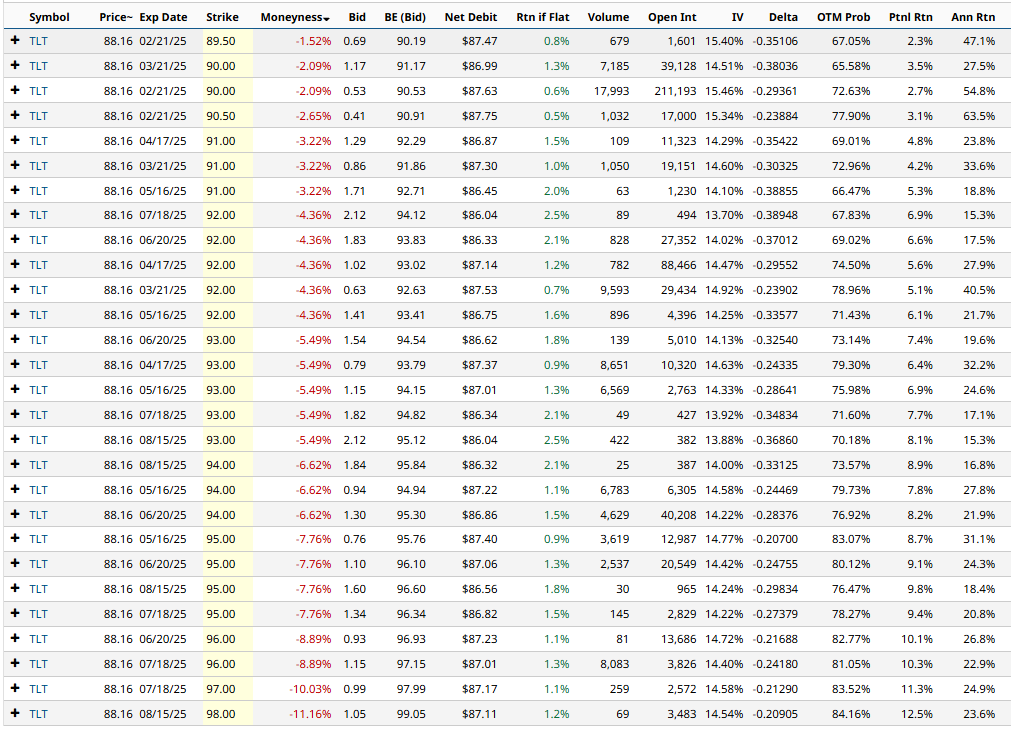This screenshot has width=1011, height=731.
Task: Click open interest value 88,466
Action: (x=678, y=265)
